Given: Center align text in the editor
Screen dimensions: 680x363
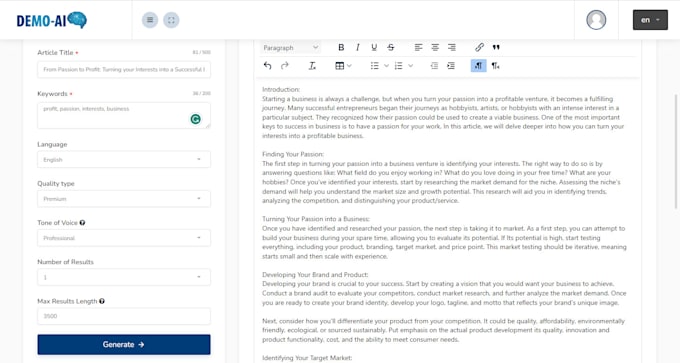Looking at the screenshot, I should pos(435,47).
